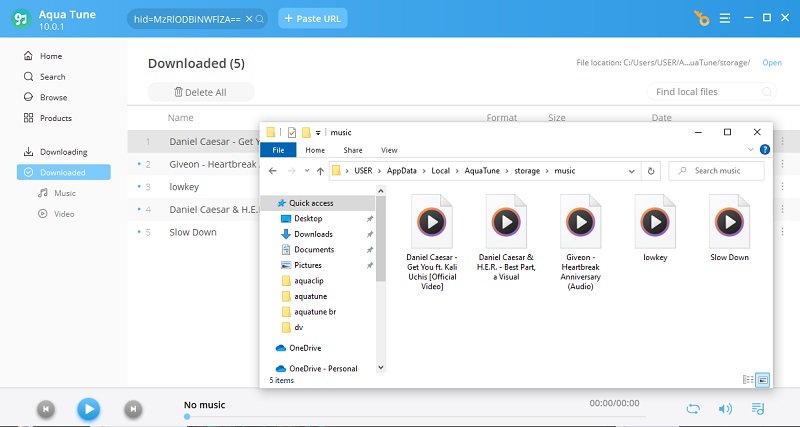Go up one folder level in Explorer

[x=320, y=171]
